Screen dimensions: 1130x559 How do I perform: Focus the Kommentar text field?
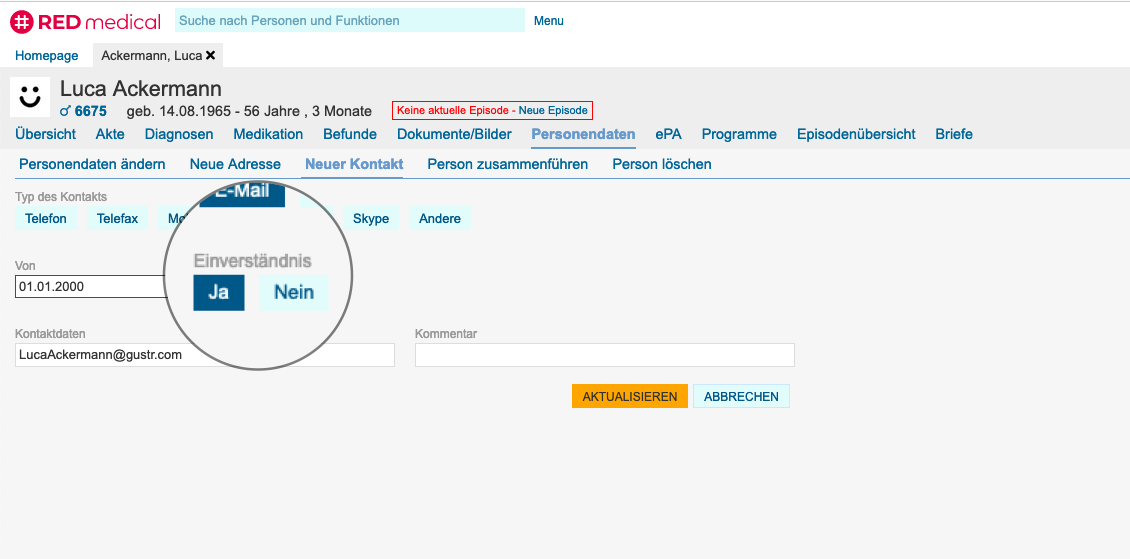click(604, 355)
